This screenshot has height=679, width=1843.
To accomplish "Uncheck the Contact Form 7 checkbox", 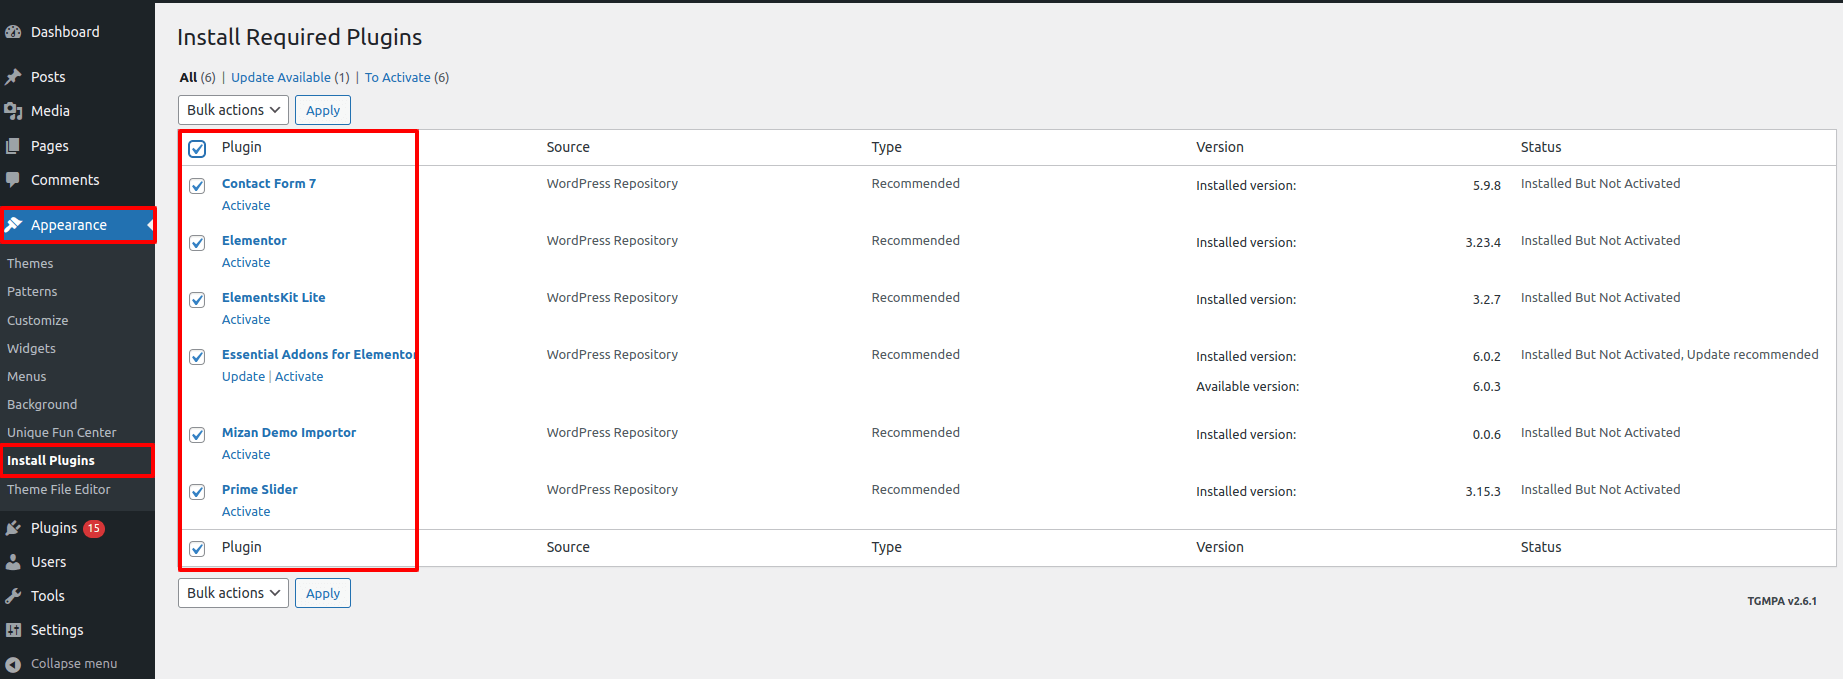I will [x=198, y=186].
